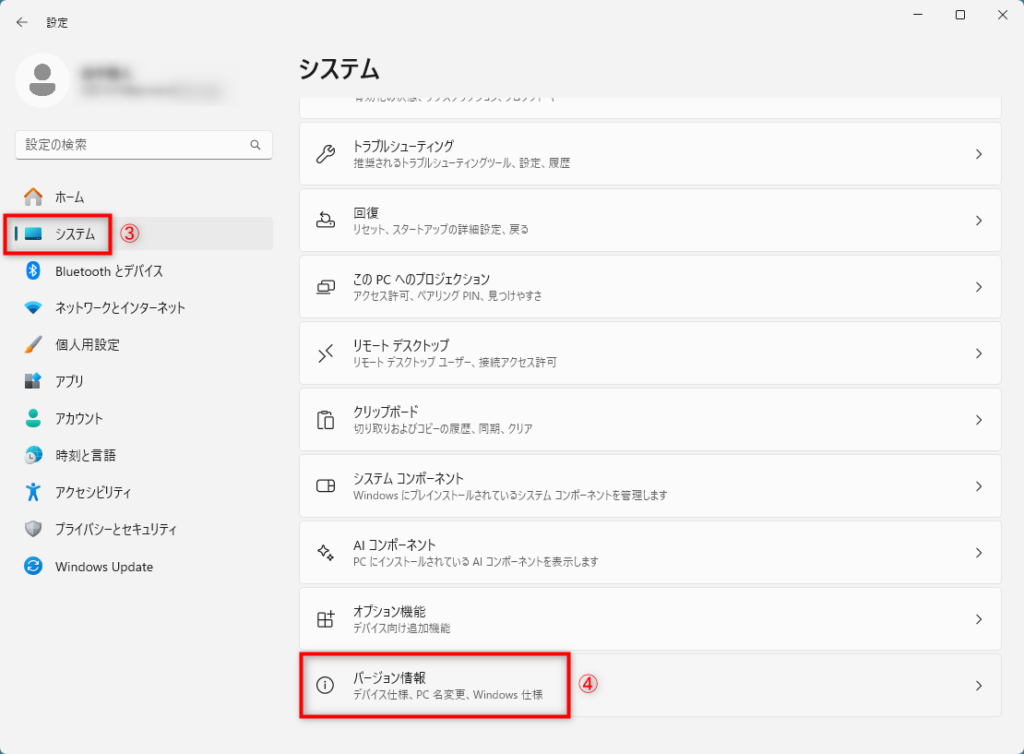Click the Settings search (設定の検索) field
Image resolution: width=1024 pixels, height=754 pixels.
click(x=130, y=145)
